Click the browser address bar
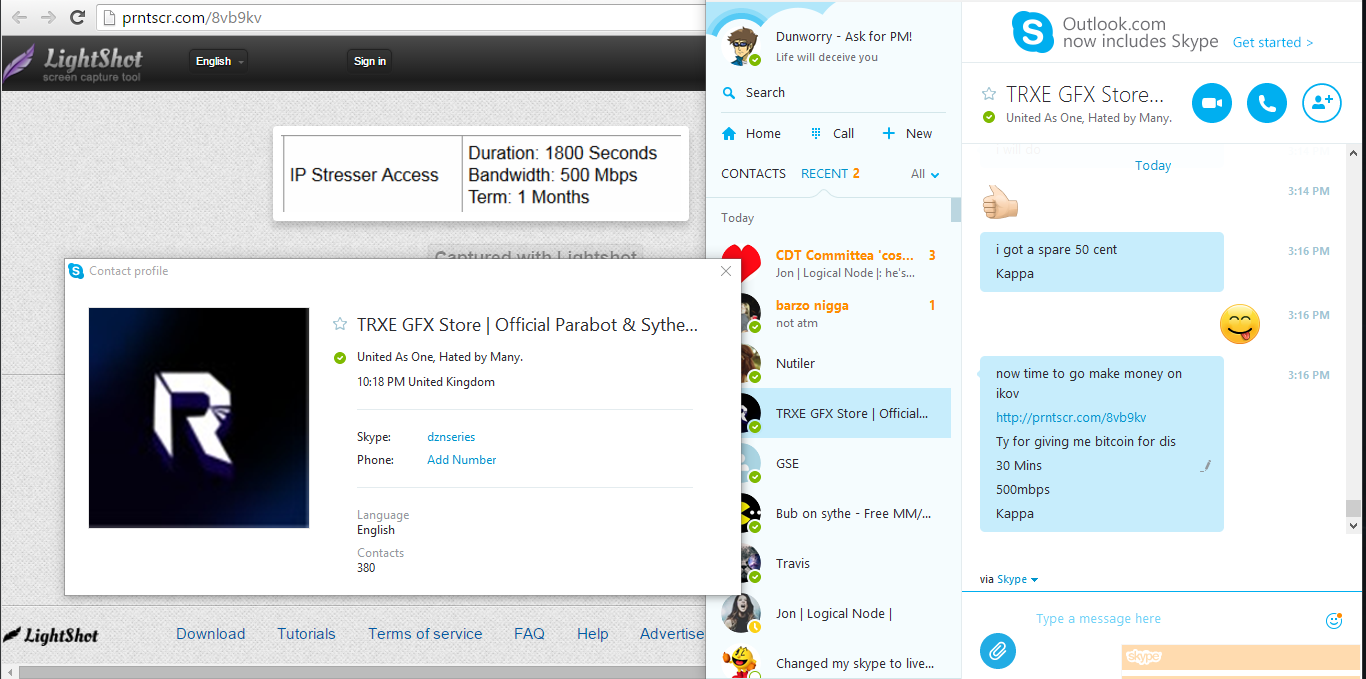 point(400,18)
